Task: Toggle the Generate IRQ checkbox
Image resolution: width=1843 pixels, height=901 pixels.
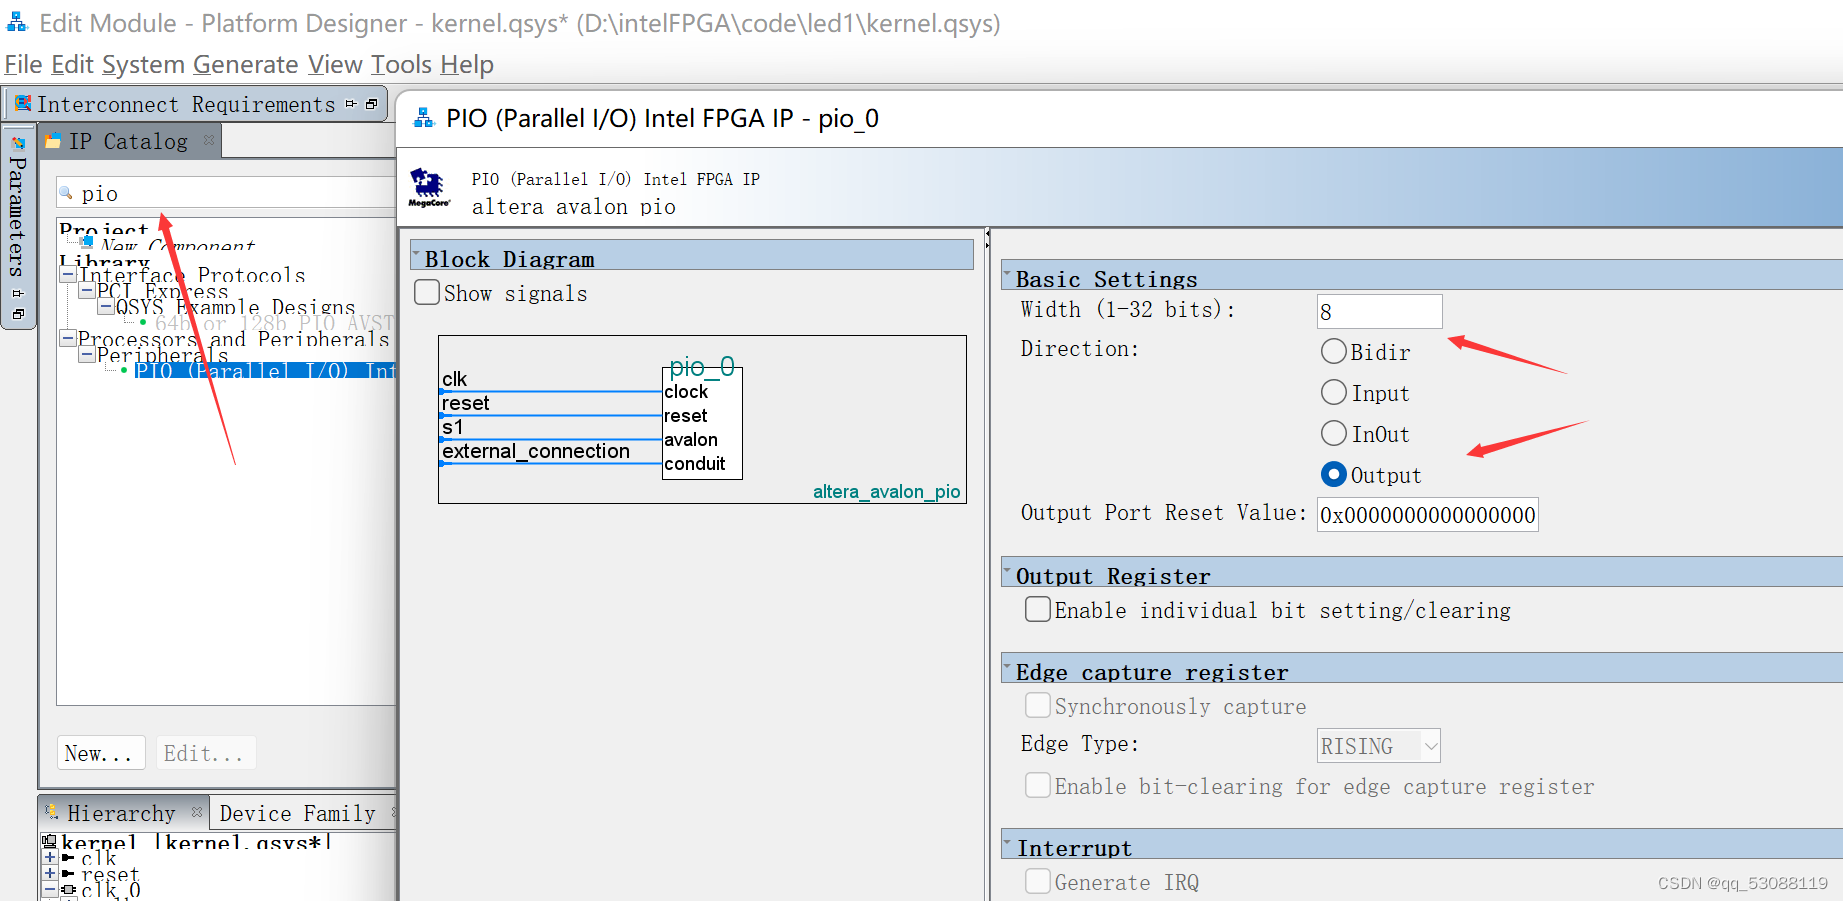Action: (1038, 881)
